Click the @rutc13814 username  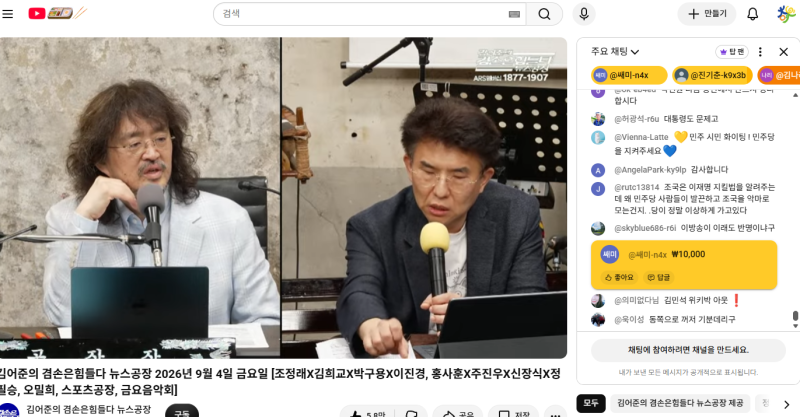click(x=637, y=187)
